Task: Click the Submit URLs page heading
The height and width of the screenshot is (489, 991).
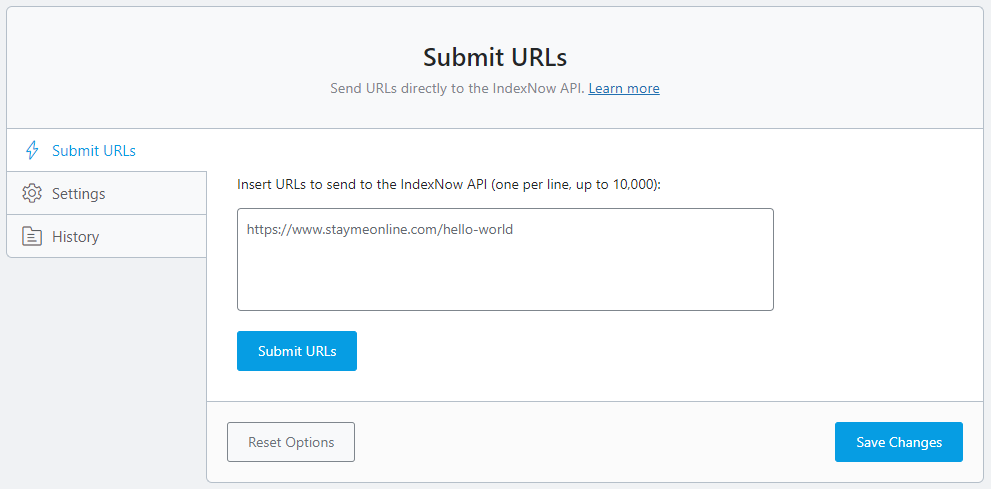Action: pos(495,57)
